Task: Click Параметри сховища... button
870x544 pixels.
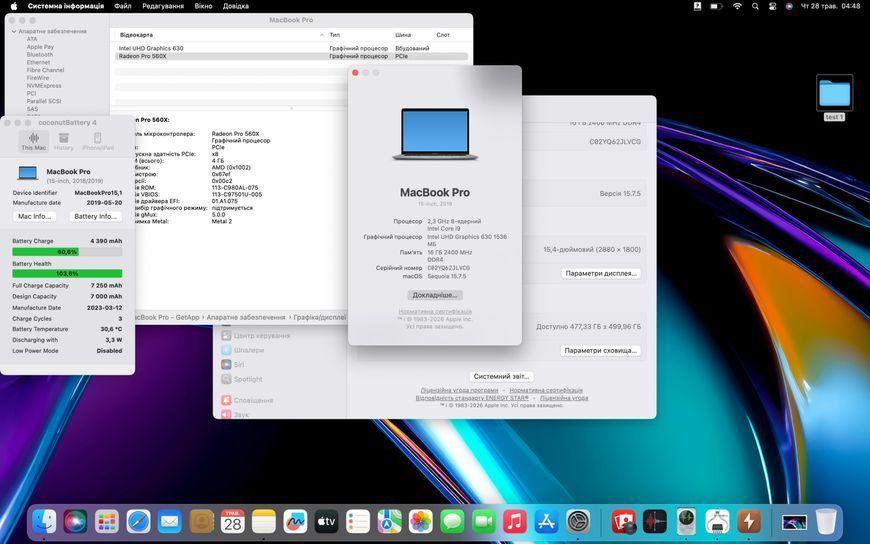Action: (x=600, y=351)
